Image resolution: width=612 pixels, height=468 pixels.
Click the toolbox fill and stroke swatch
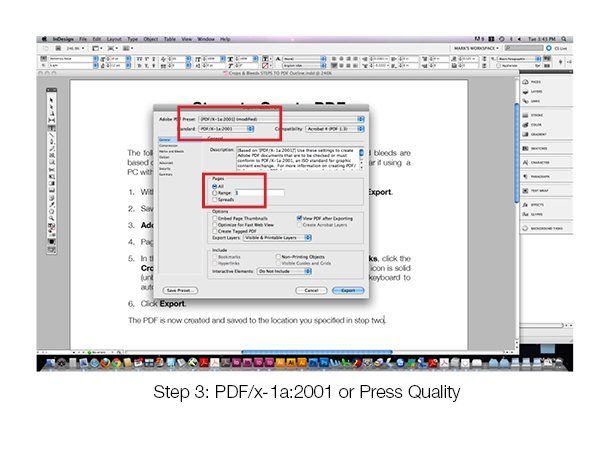pos(51,227)
